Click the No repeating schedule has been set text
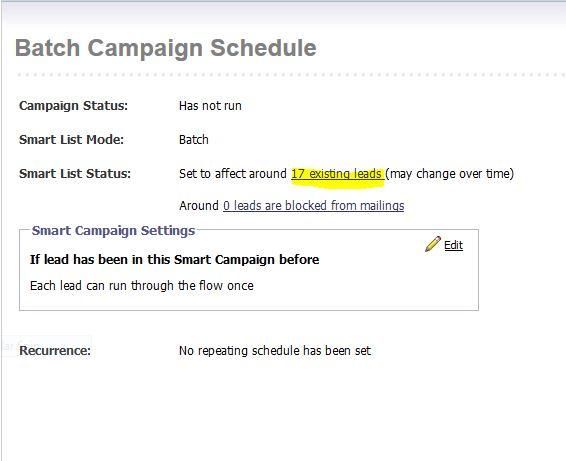566x461 pixels. coord(275,351)
